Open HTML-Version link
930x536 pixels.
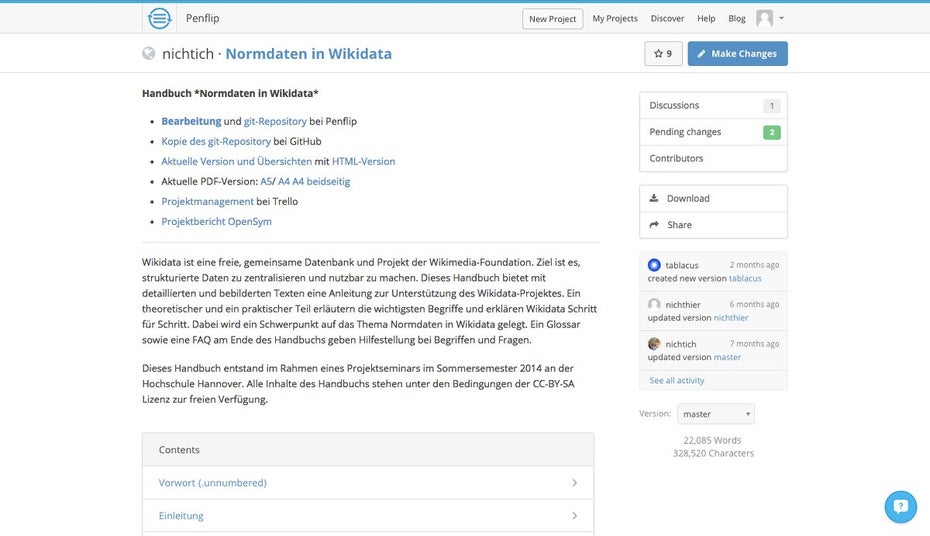[x=364, y=161]
